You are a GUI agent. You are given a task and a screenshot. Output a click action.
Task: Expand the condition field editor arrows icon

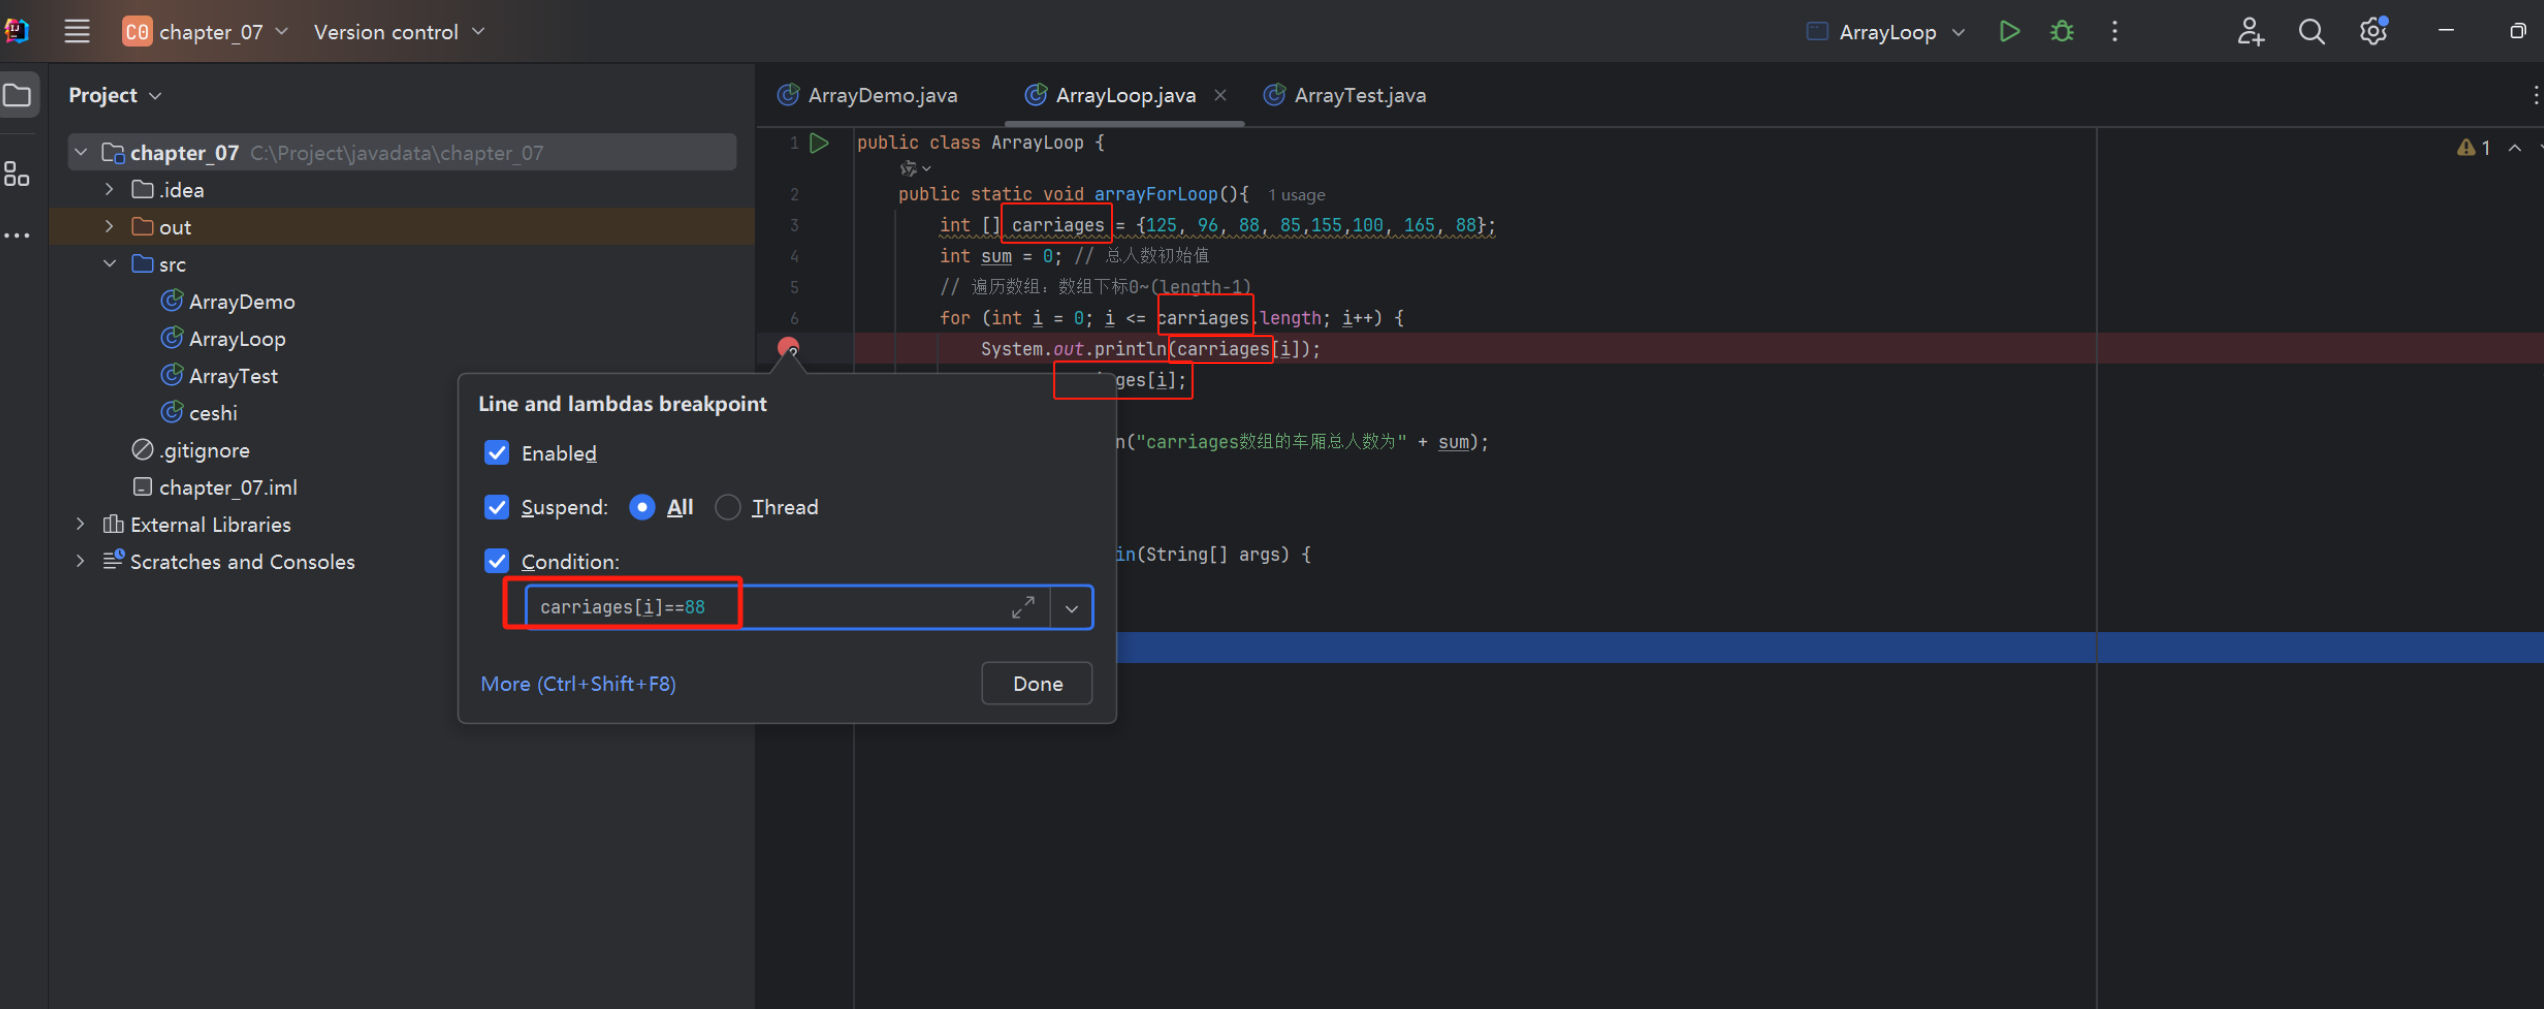[1023, 607]
